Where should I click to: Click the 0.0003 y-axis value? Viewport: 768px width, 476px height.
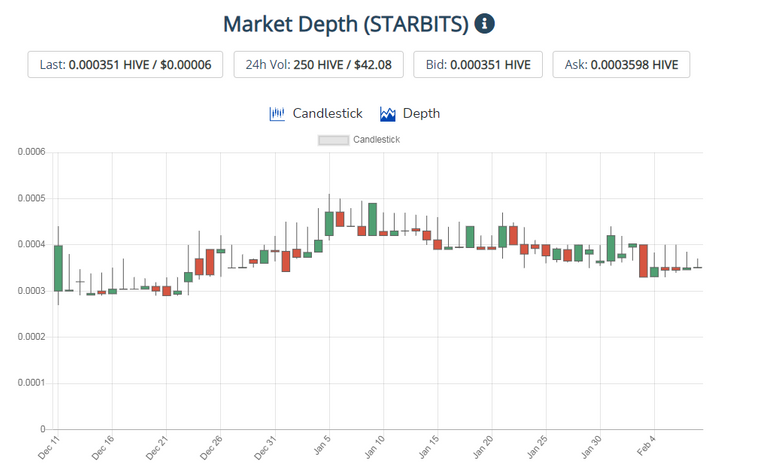[31, 291]
